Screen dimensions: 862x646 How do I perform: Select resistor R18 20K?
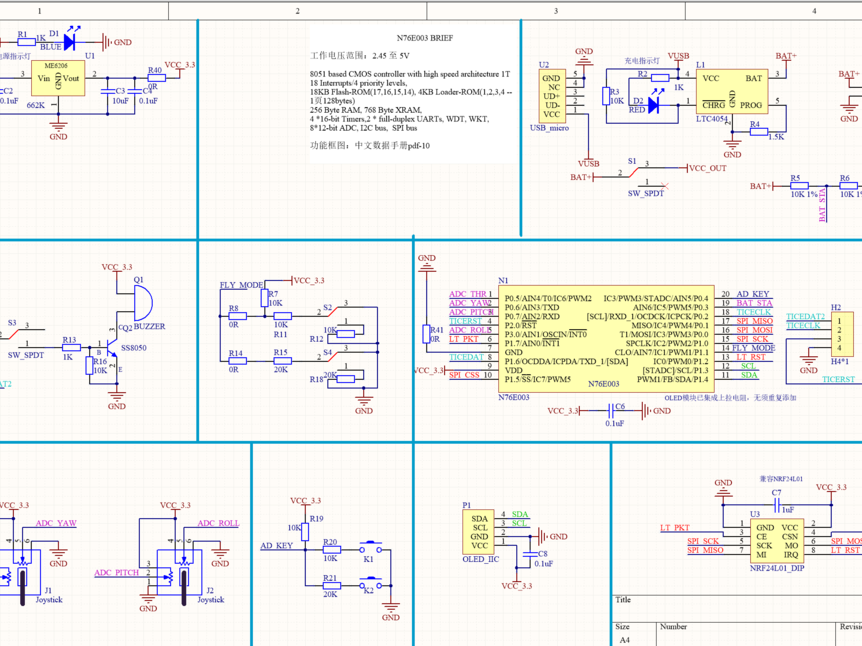pyautogui.click(x=345, y=379)
